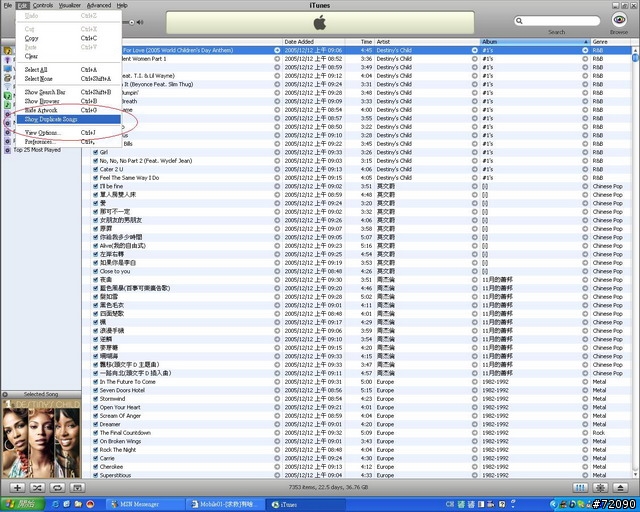Select the Radio antenna icon in sidebar
The image size is (640, 512).
7,87
